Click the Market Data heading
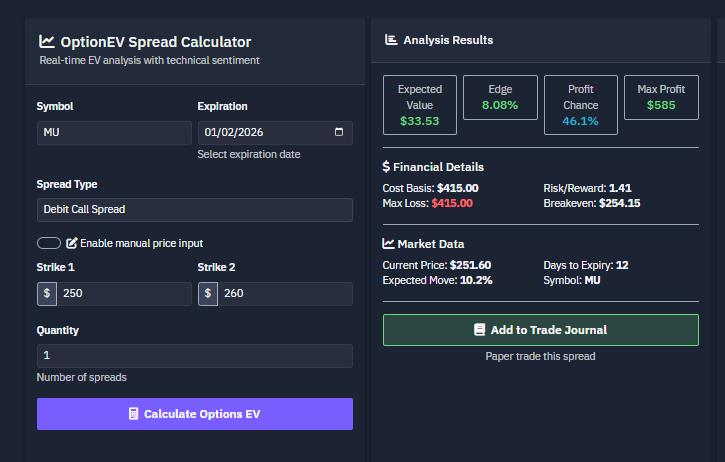This screenshot has width=725, height=462. tap(430, 244)
